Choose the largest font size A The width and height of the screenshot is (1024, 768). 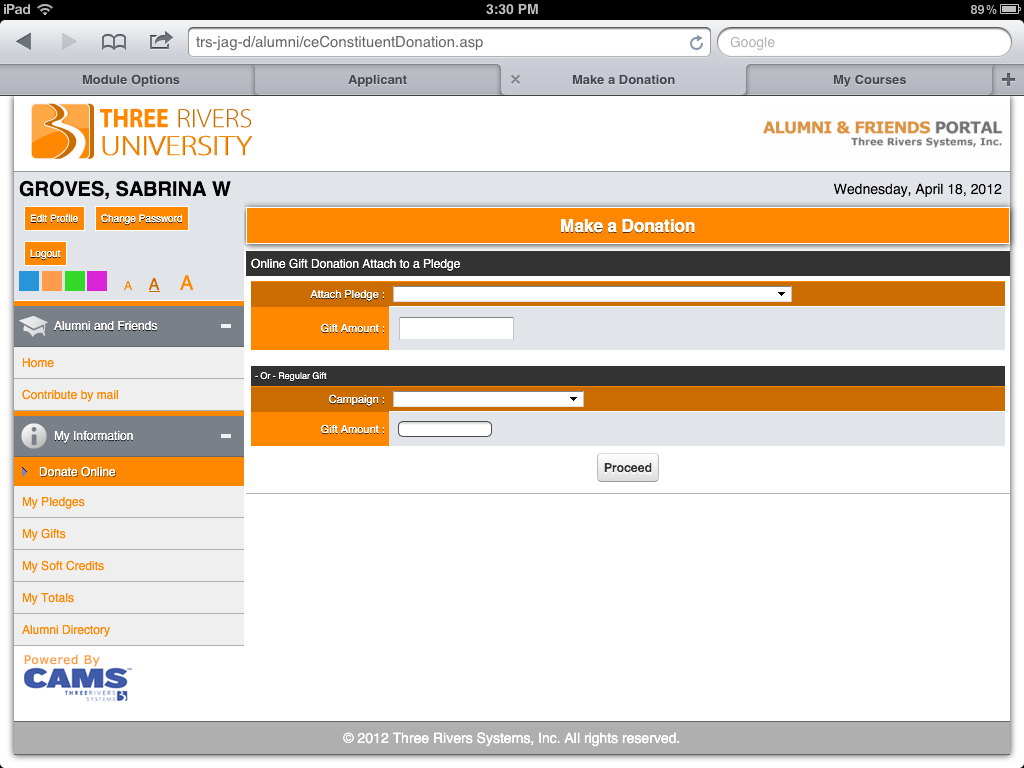(x=187, y=284)
